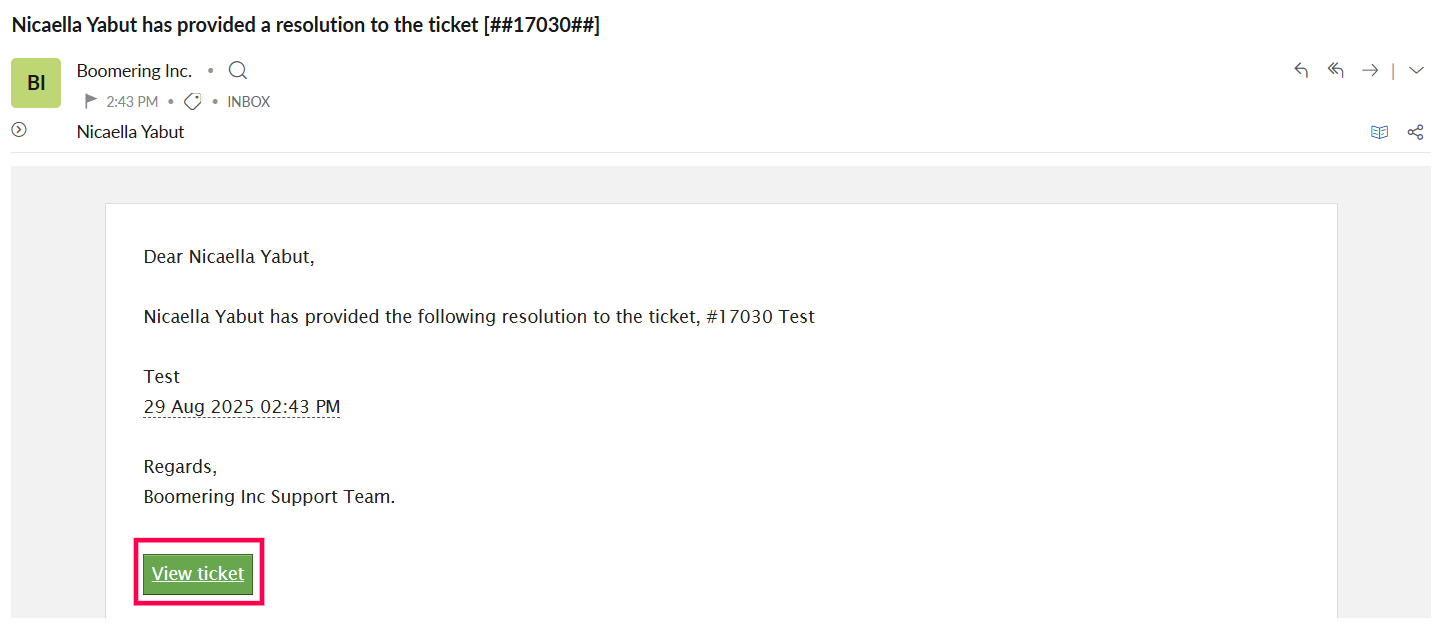
Task: Click the Boomering Inc. sender name
Action: 134,71
